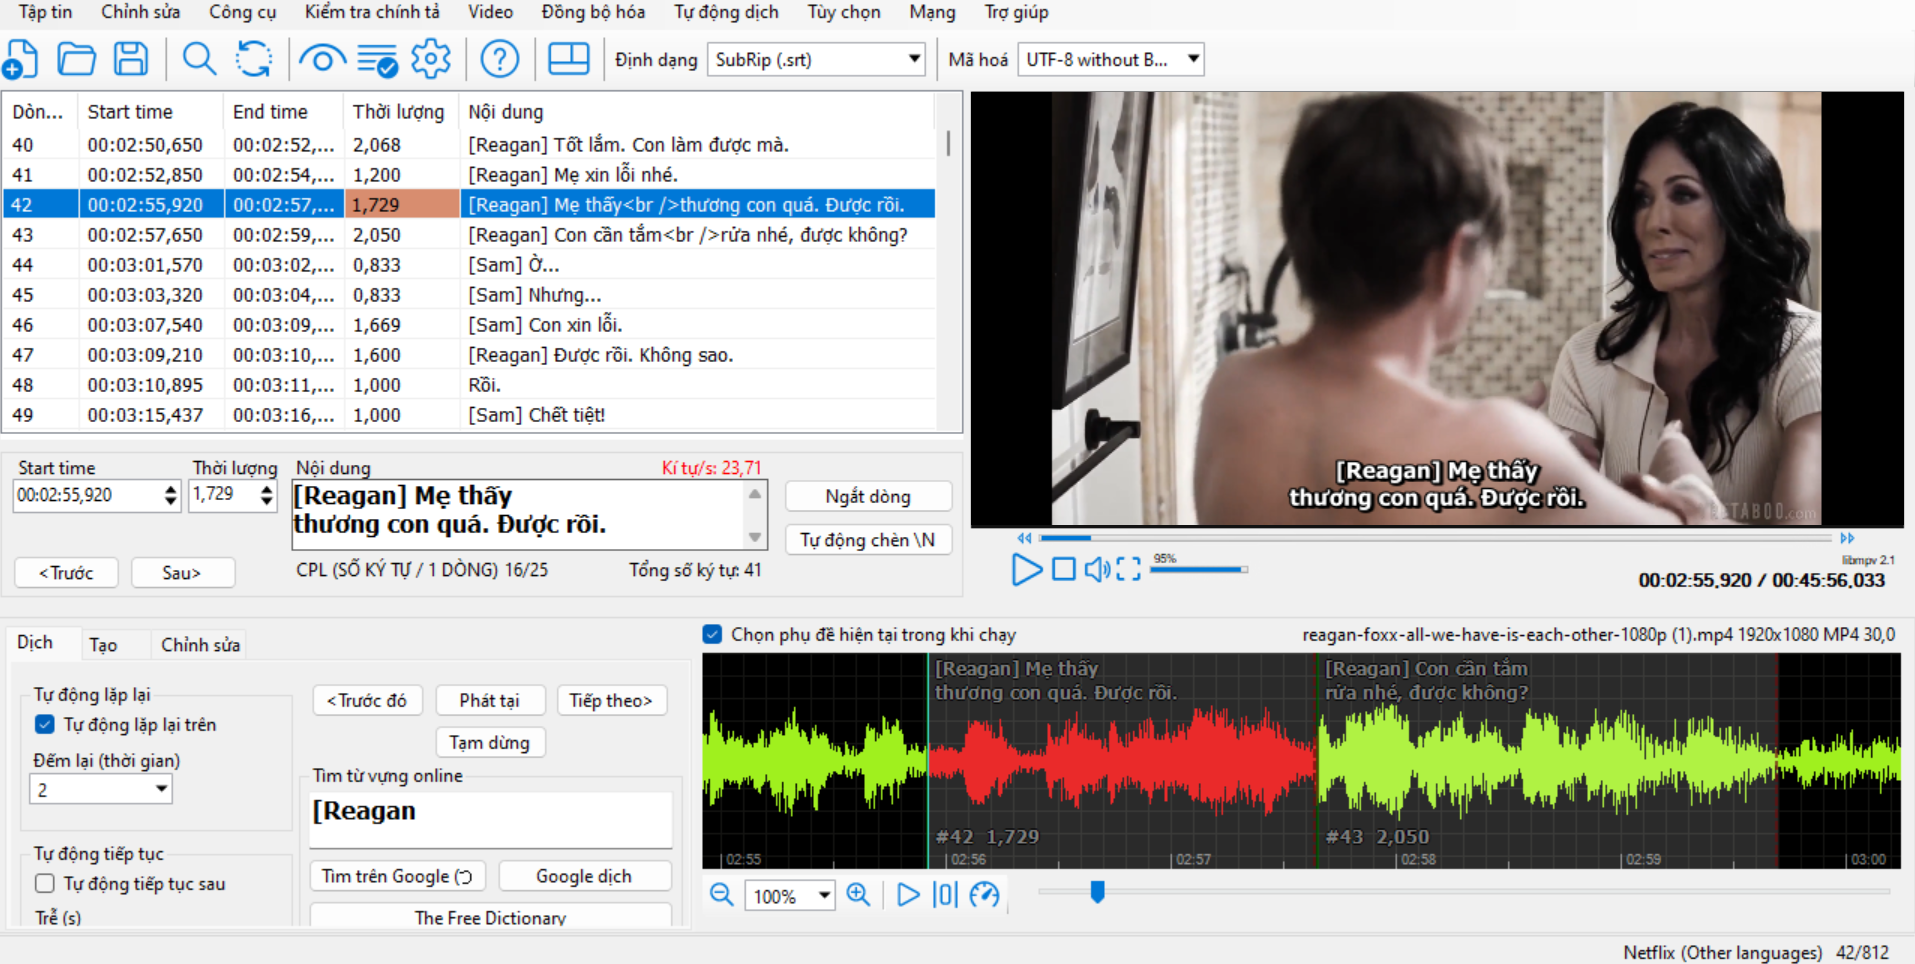Play the video with the play triangle
Image resolution: width=1915 pixels, height=964 pixels.
(1026, 569)
